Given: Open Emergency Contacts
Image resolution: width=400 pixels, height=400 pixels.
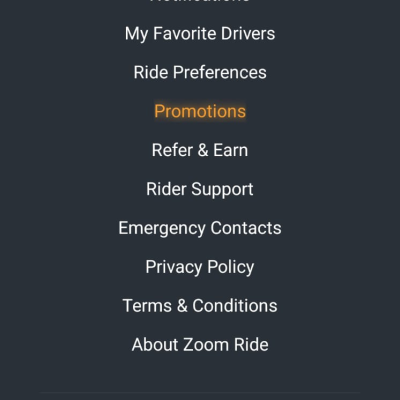Looking at the screenshot, I should click(200, 228).
